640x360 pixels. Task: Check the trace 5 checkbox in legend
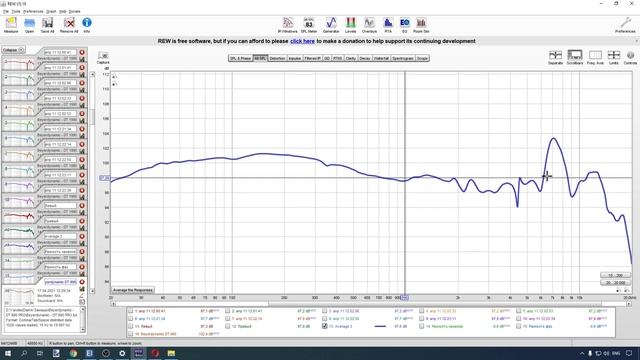click(518, 311)
